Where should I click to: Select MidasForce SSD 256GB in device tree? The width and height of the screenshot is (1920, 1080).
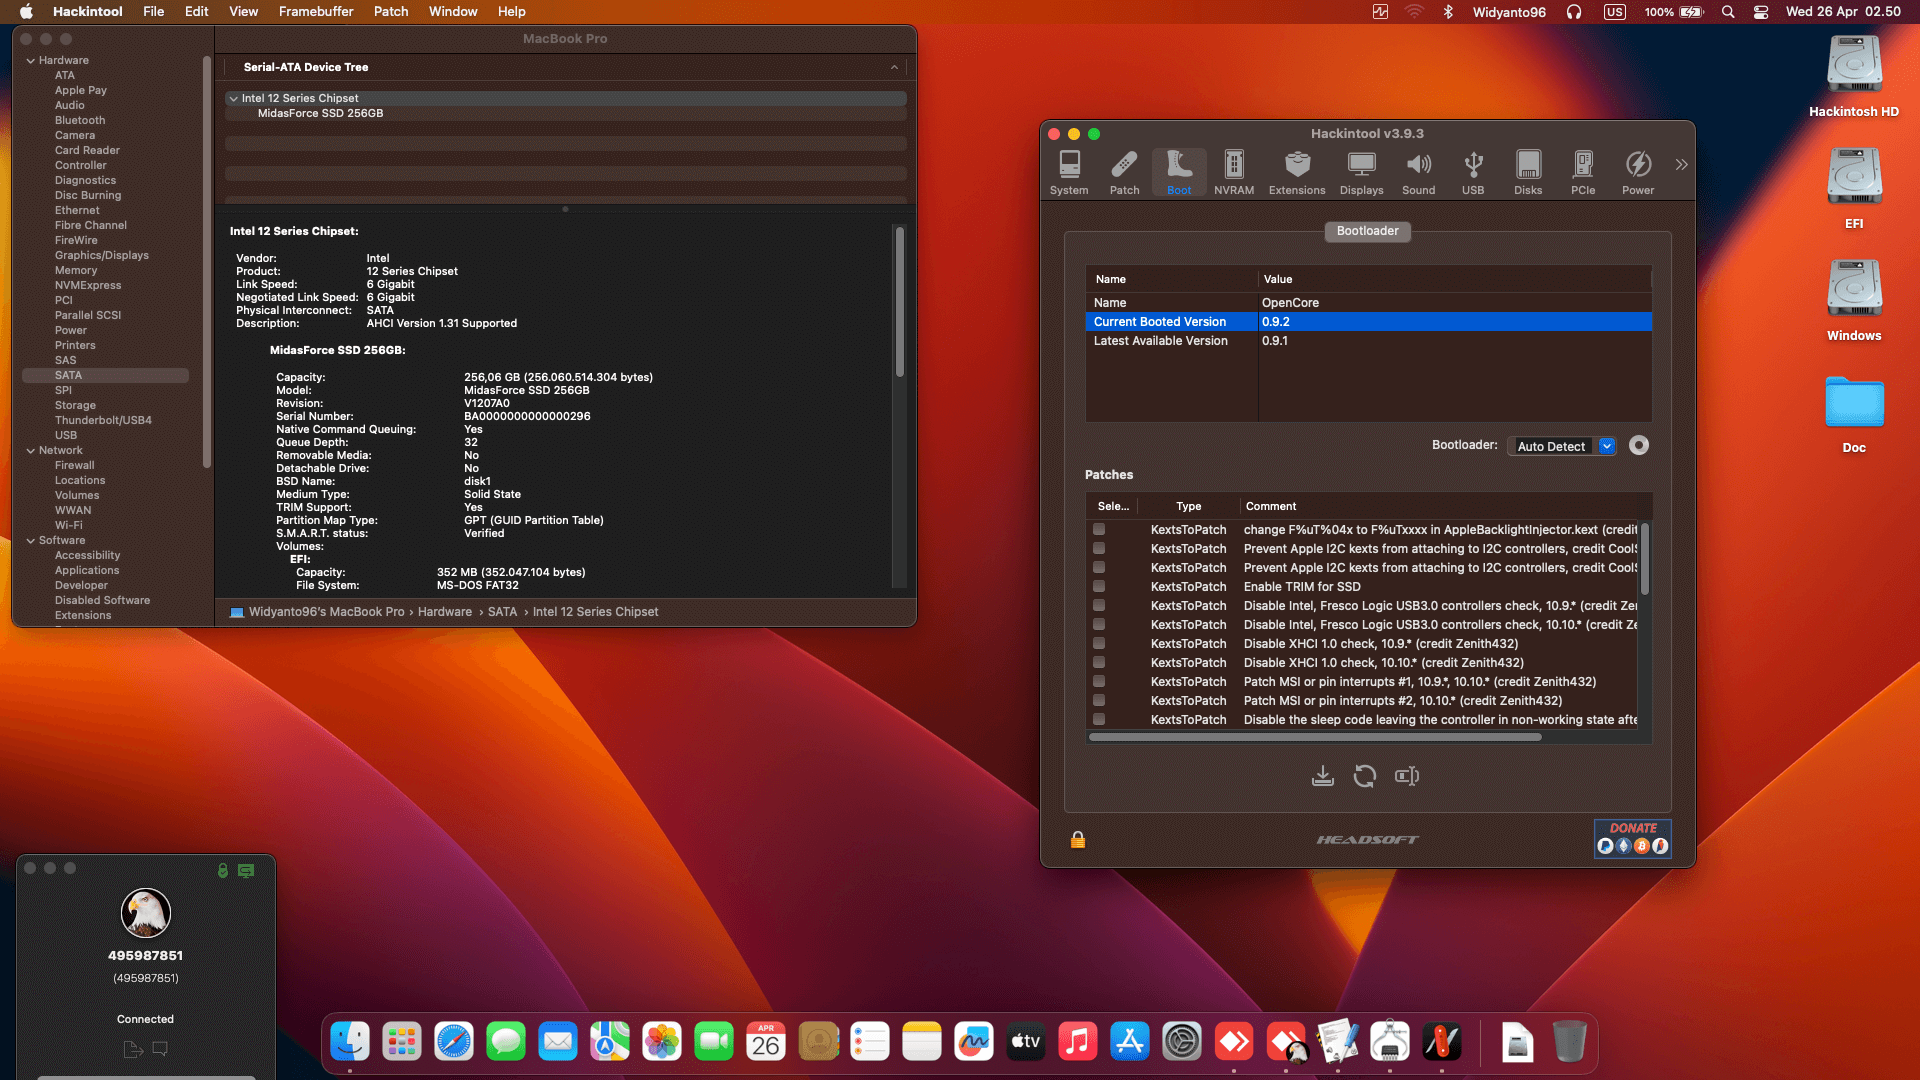click(320, 113)
